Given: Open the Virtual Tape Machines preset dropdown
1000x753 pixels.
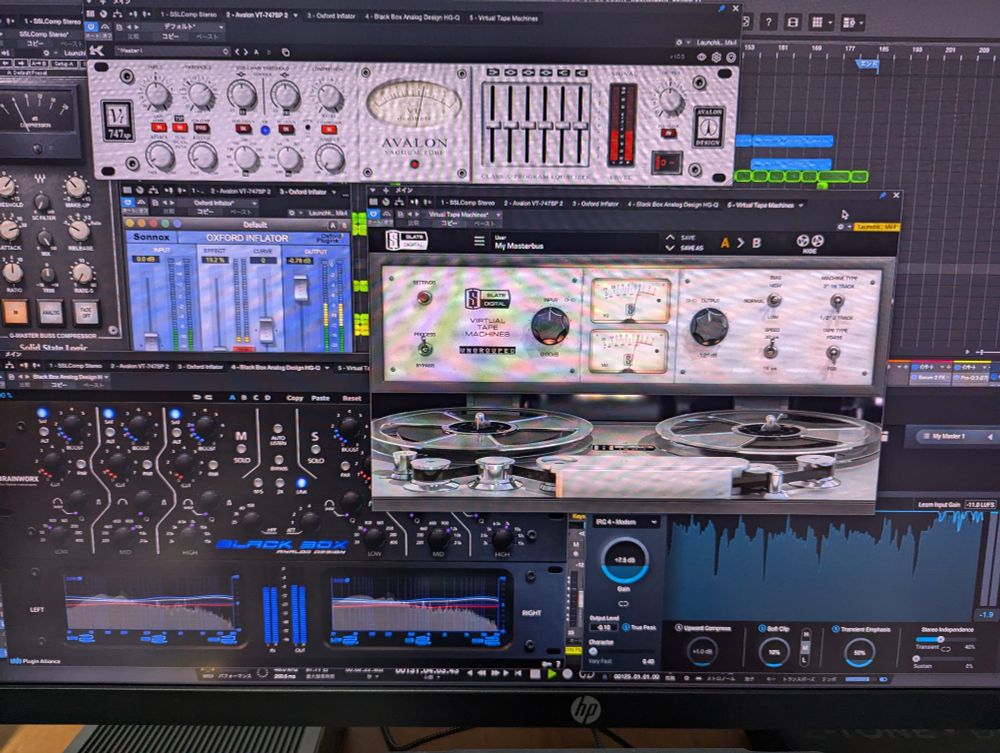Looking at the screenshot, I should pyautogui.click(x=464, y=215).
